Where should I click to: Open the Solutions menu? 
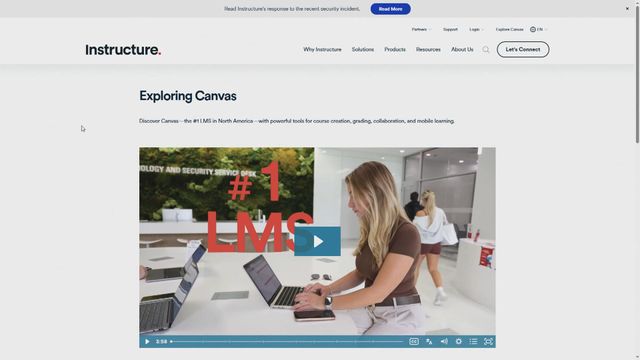point(363,49)
